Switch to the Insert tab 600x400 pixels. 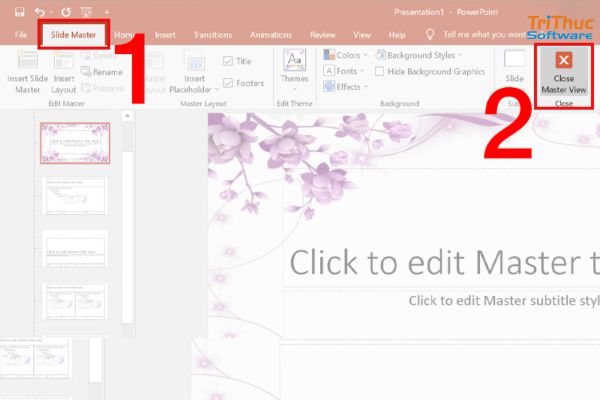pyautogui.click(x=165, y=35)
